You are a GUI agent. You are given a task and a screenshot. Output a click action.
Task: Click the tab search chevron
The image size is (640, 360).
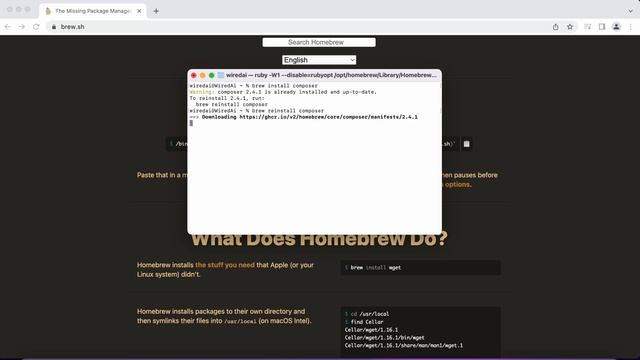(630, 11)
